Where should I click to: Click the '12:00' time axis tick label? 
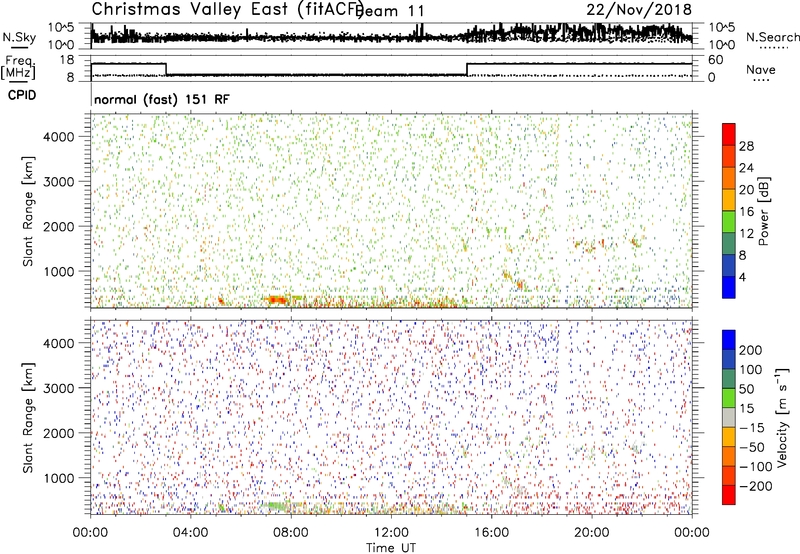(391, 533)
